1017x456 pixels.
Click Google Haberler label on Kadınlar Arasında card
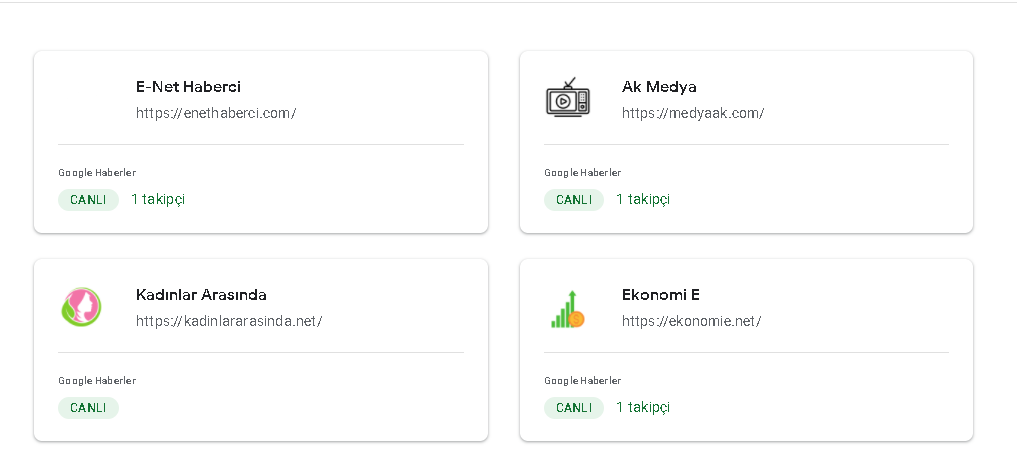pos(97,381)
